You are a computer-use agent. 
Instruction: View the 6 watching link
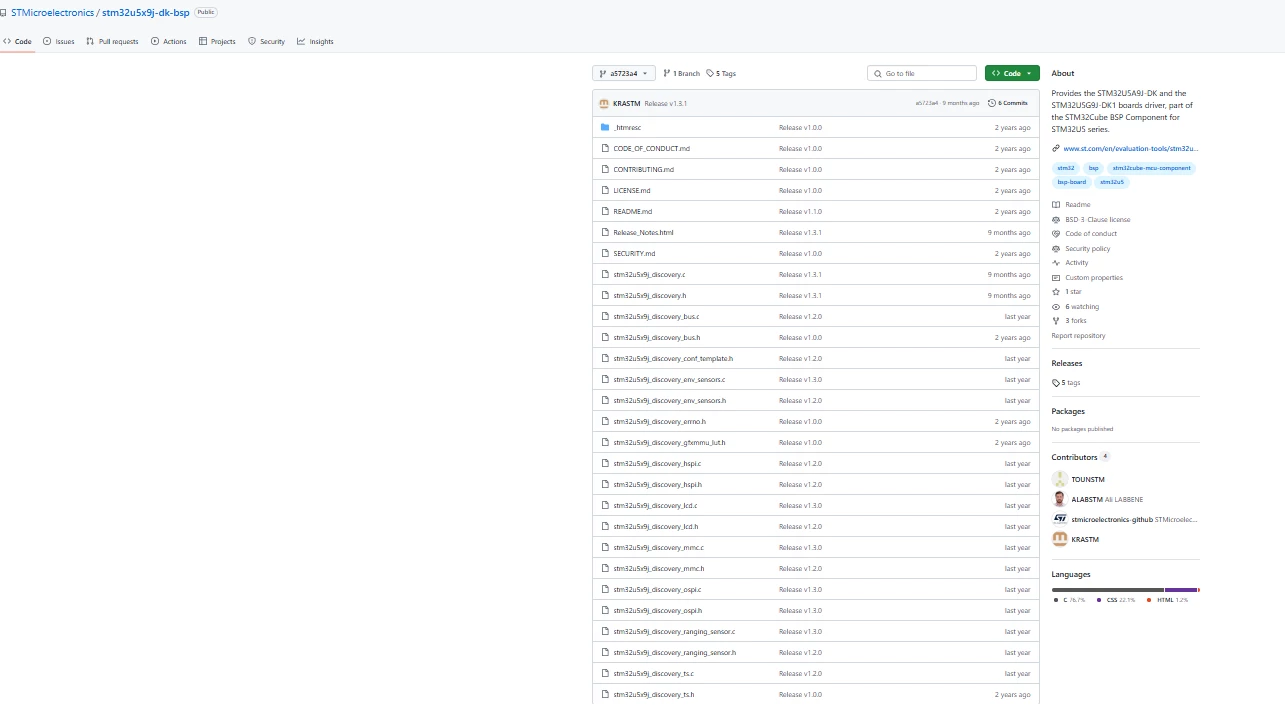click(x=1075, y=306)
